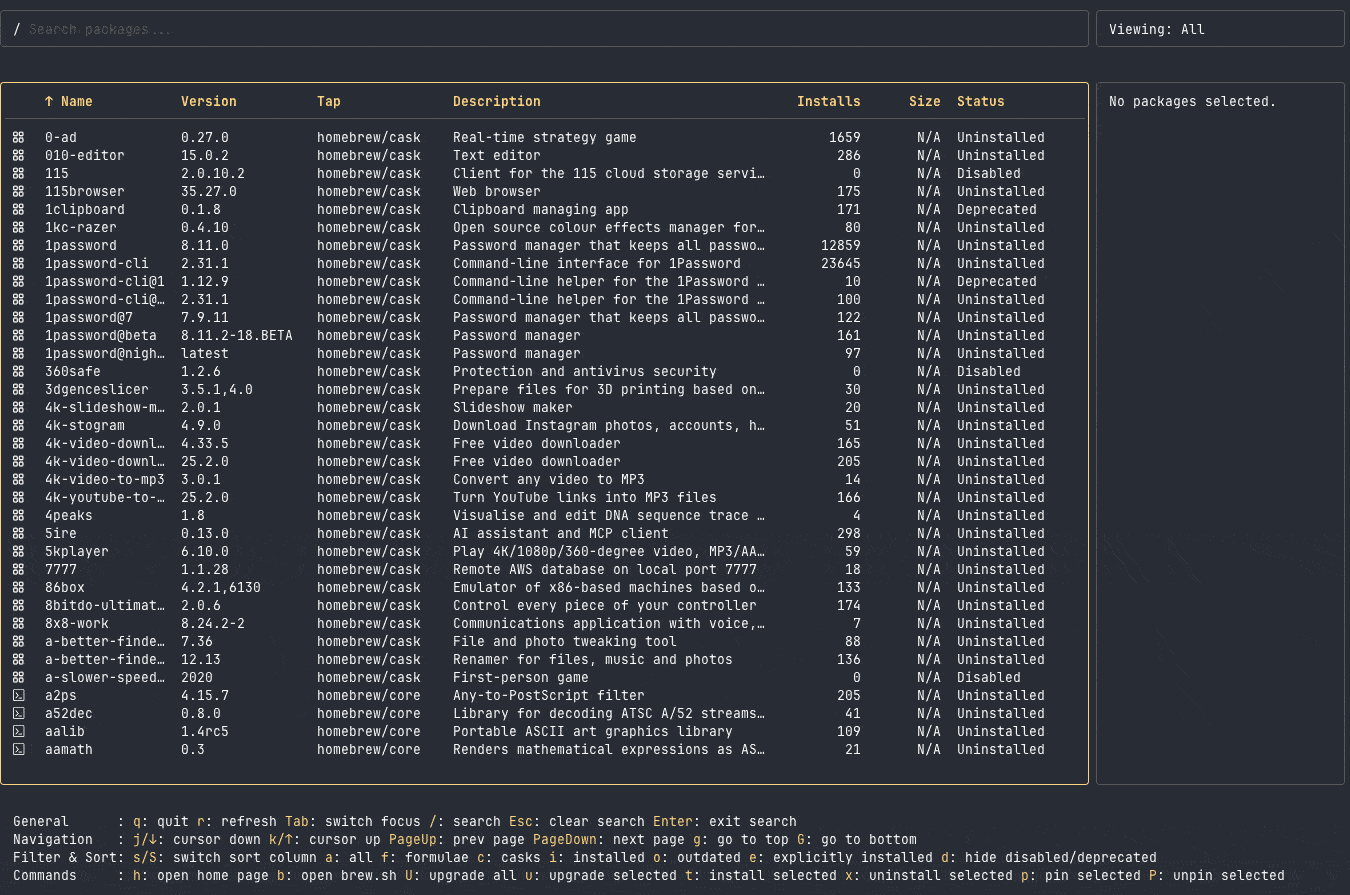
Task: Sort by the Tap column header
Action: click(x=329, y=101)
